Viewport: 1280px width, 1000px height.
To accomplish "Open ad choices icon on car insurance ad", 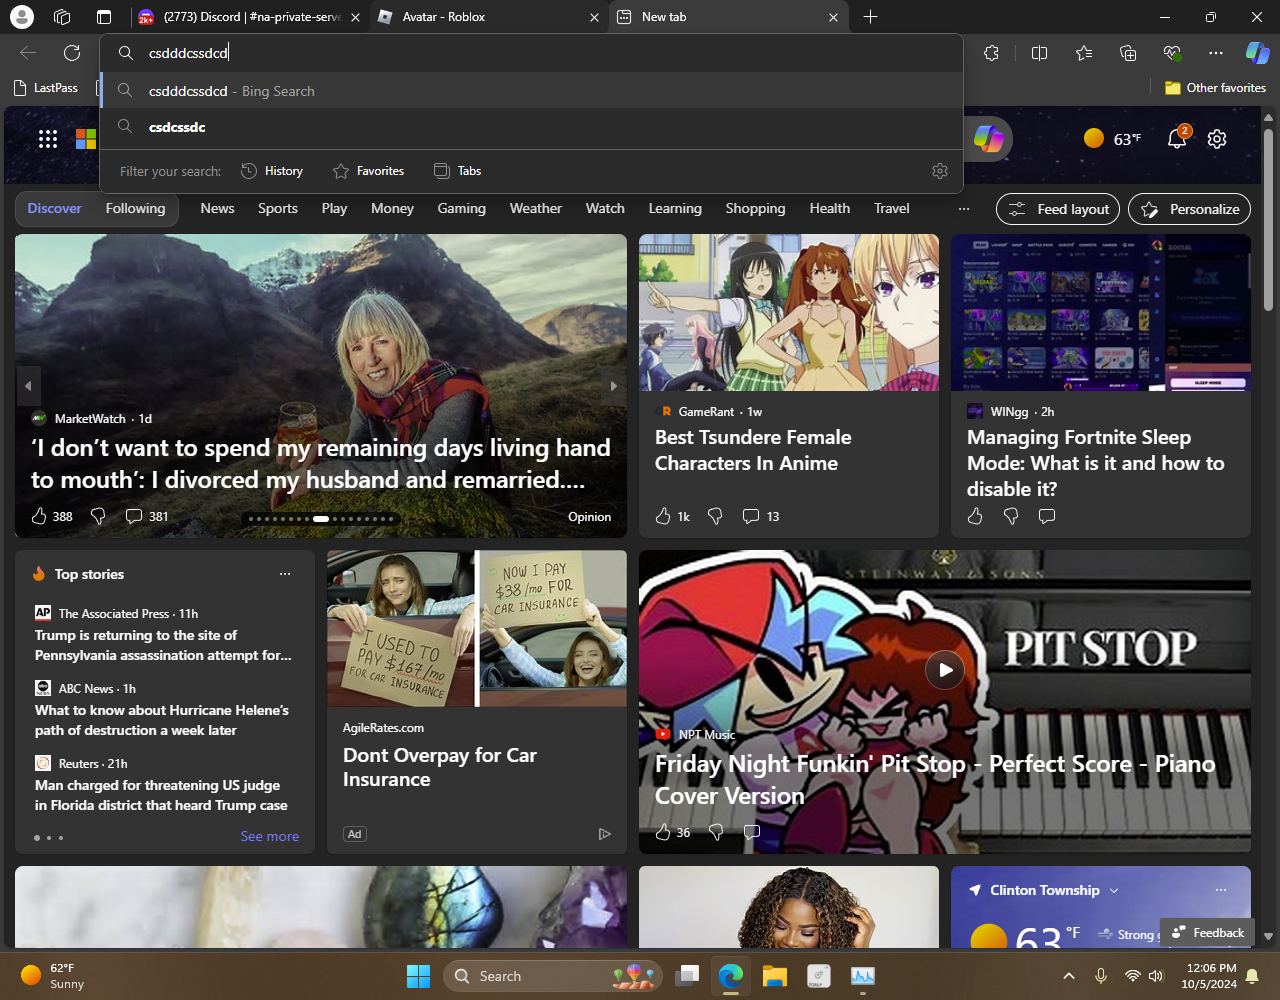I will click(x=604, y=834).
